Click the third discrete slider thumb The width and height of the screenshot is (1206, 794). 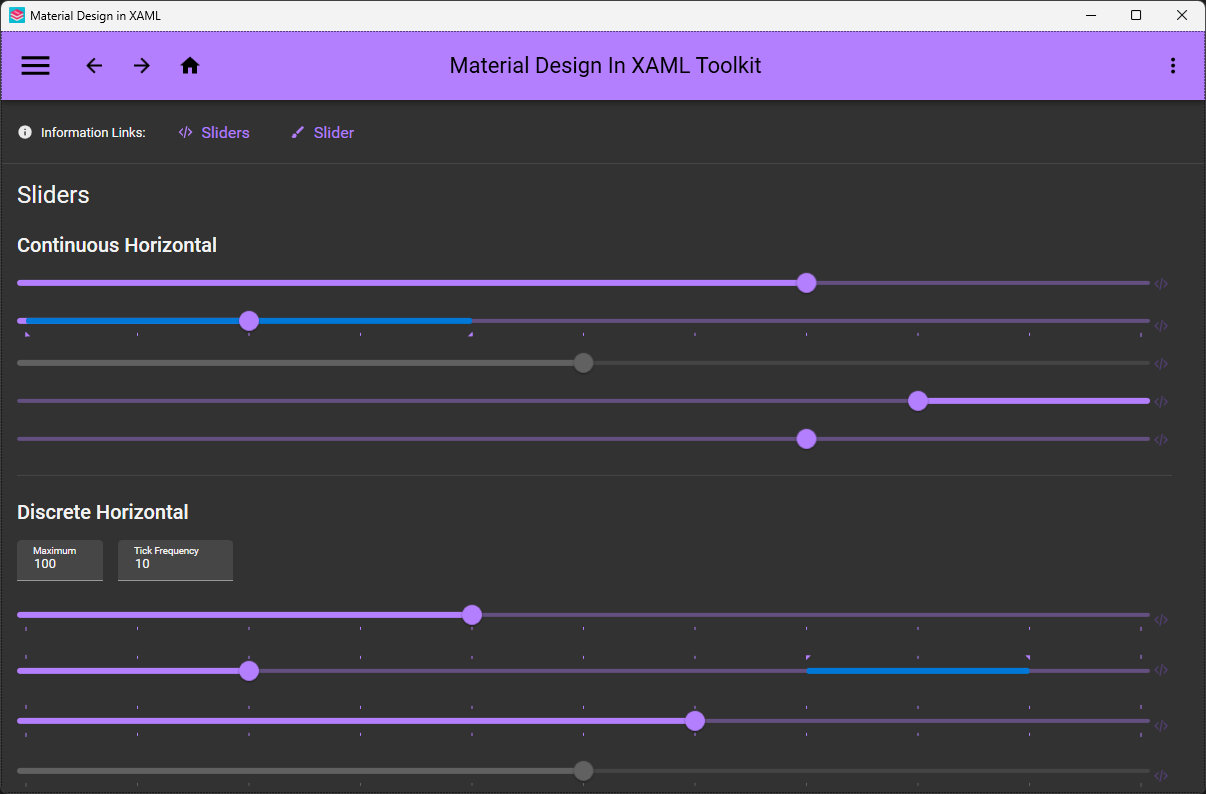coord(695,721)
